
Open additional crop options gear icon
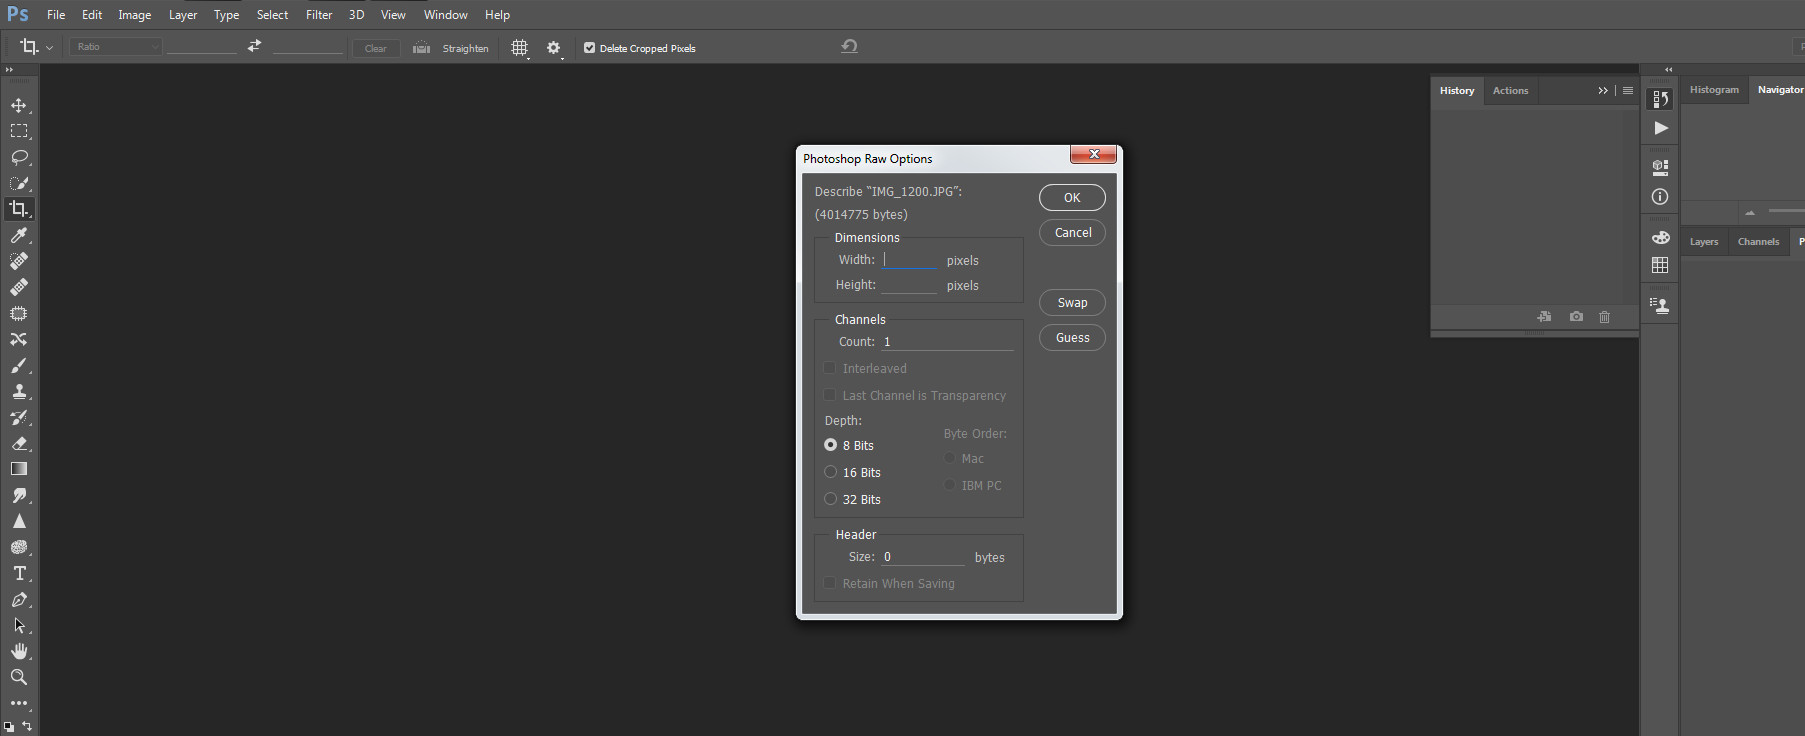click(554, 48)
